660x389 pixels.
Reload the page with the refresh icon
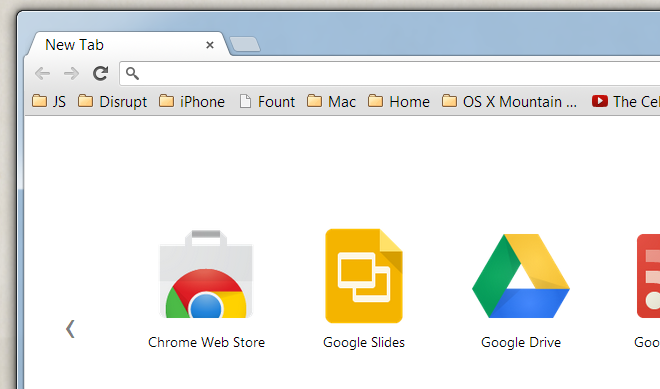click(101, 73)
